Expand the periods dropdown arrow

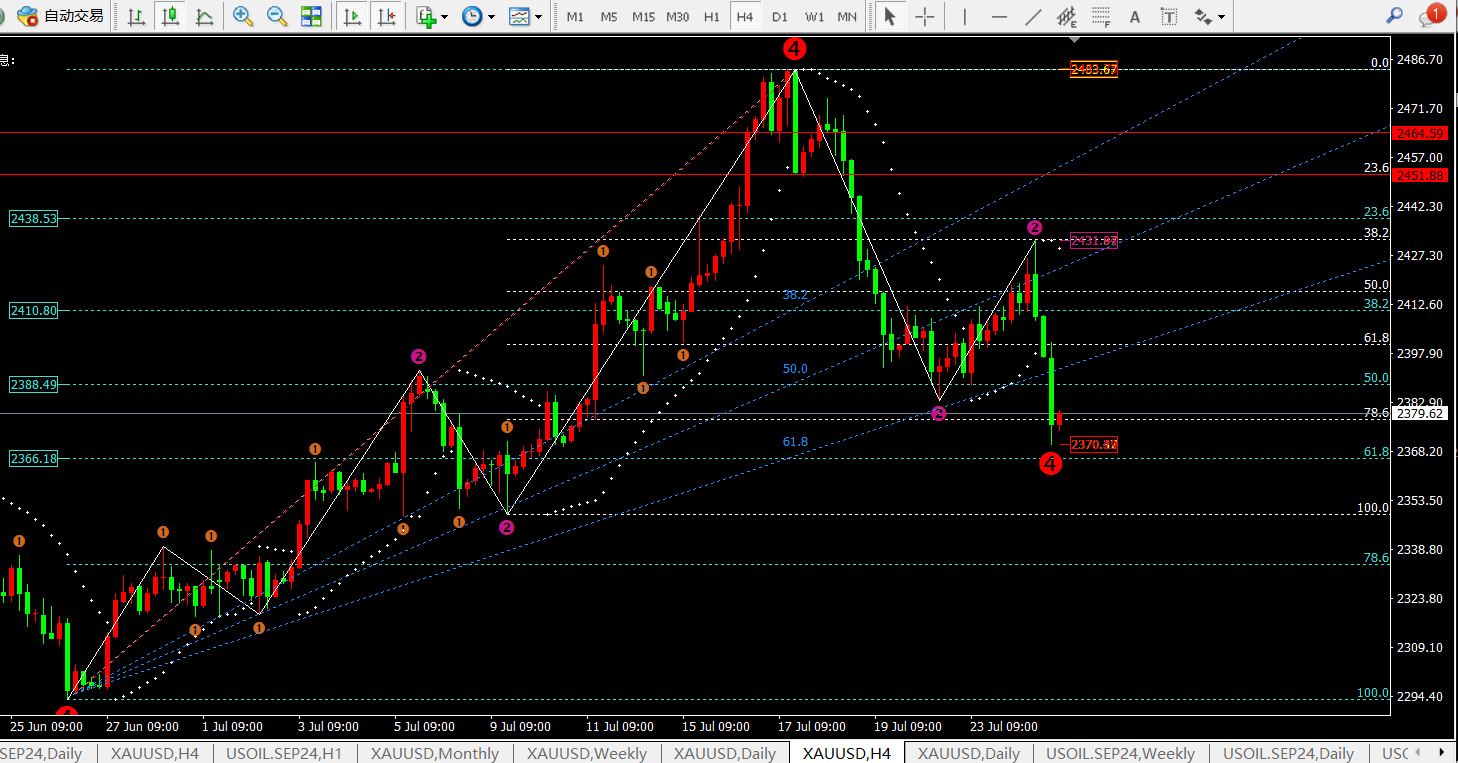[x=491, y=17]
